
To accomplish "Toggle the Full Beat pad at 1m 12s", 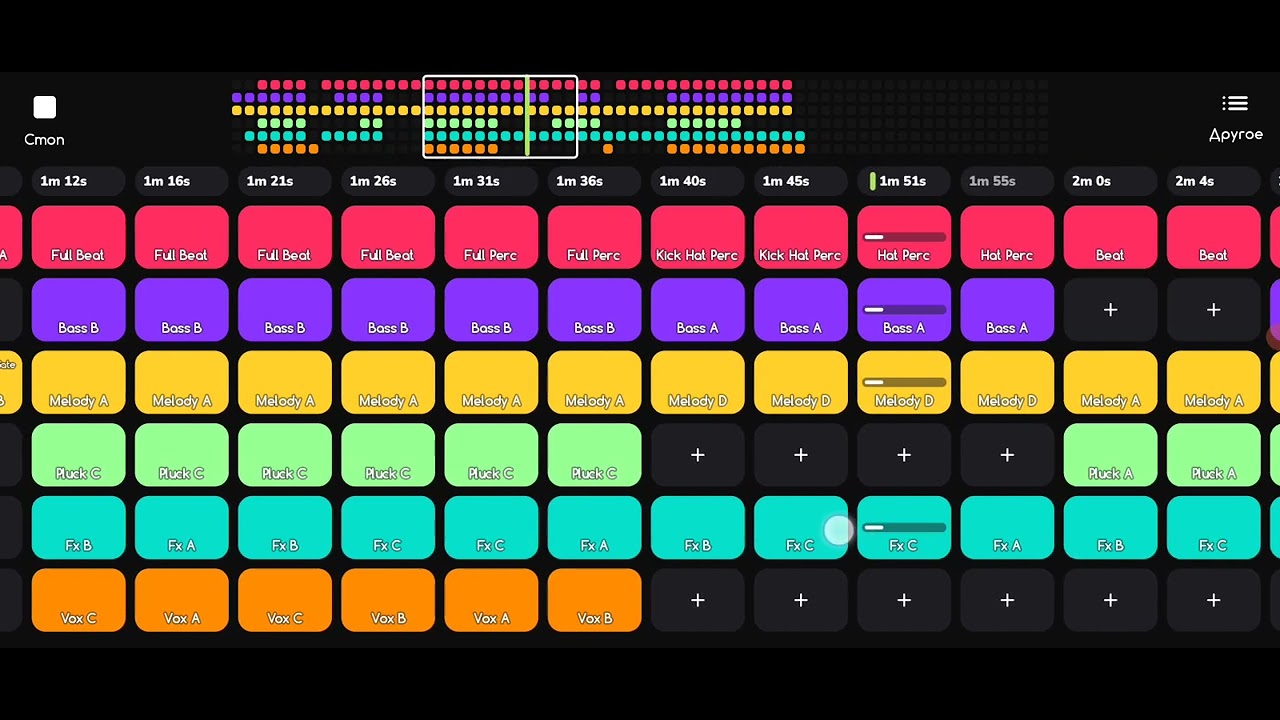I will 78,238.
